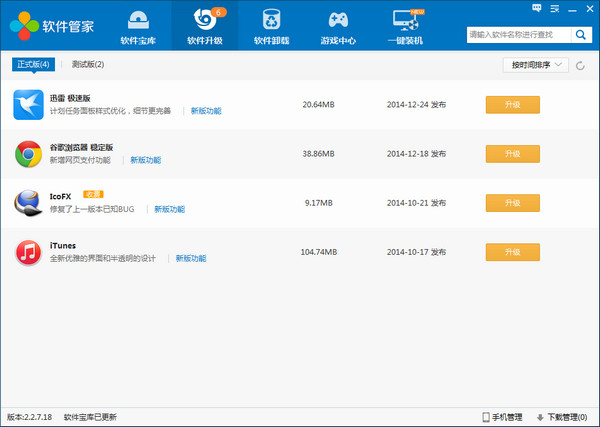The height and width of the screenshot is (427, 600).
Task: Open 新版功能 link for 谷歌浏览器
Action: pyautogui.click(x=145, y=160)
